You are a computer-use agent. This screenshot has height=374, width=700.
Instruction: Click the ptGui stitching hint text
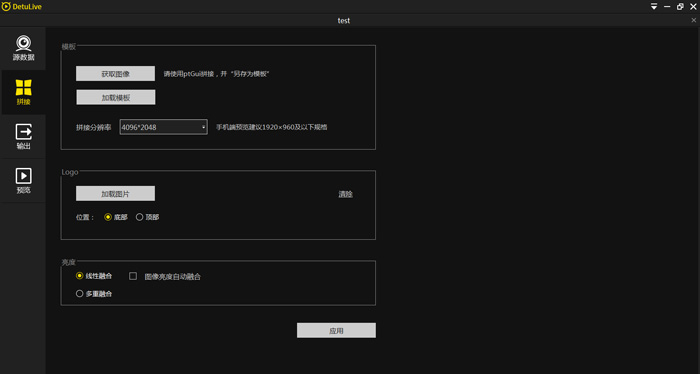216,74
